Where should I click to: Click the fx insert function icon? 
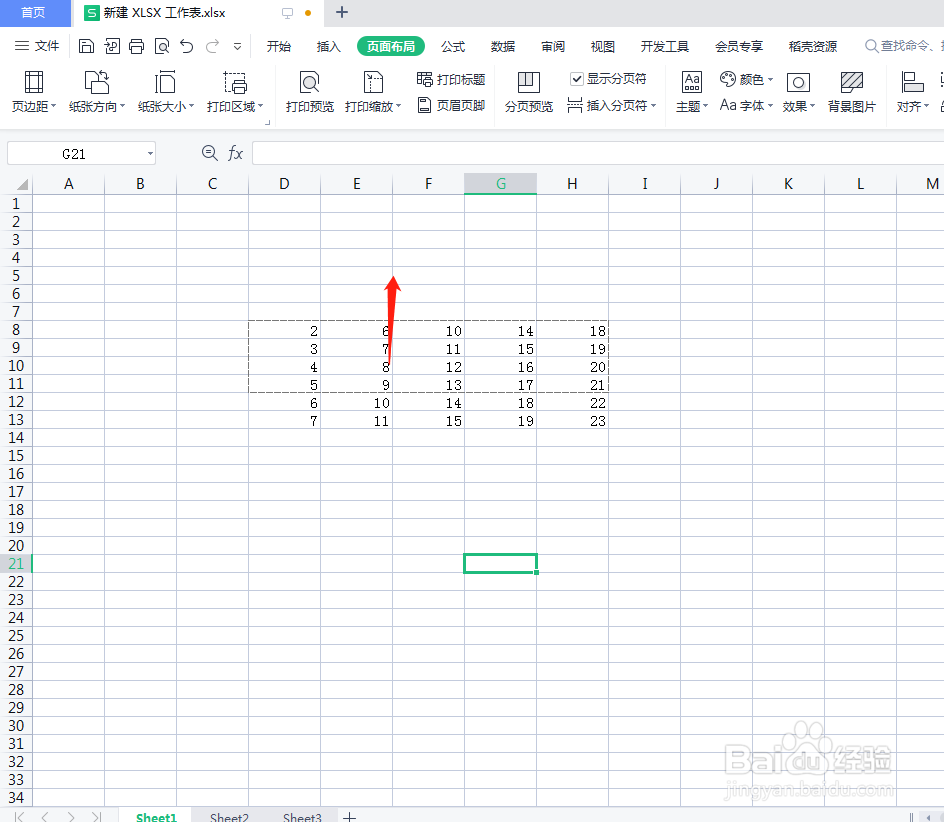235,154
